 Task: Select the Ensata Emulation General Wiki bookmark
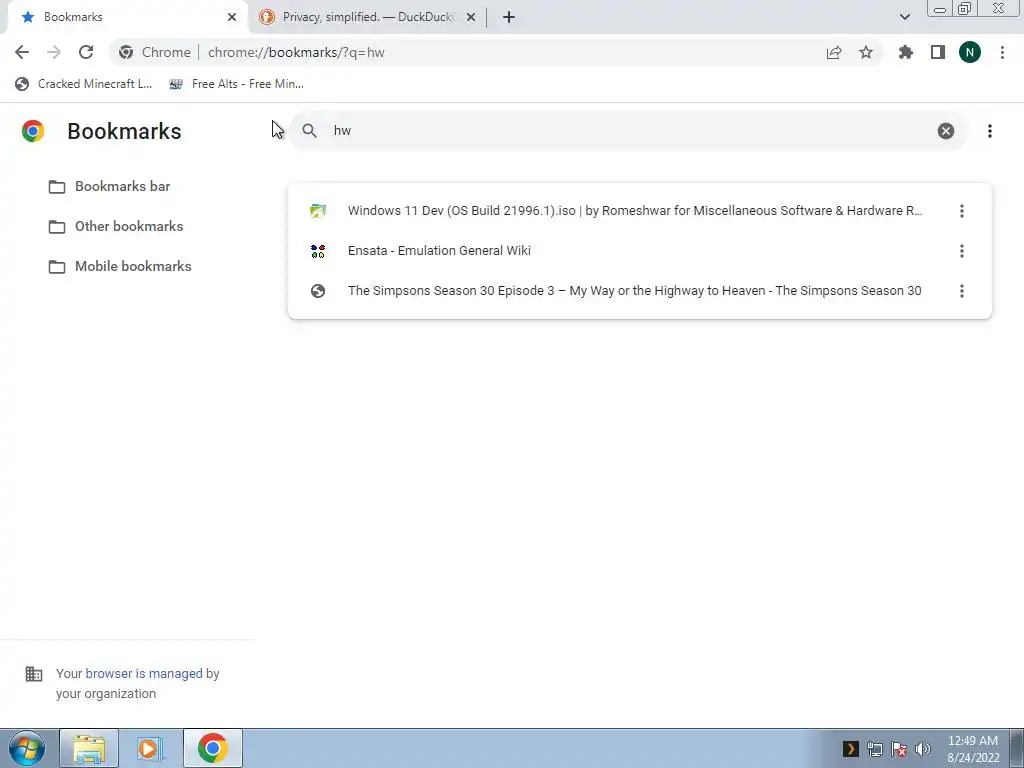click(639, 251)
